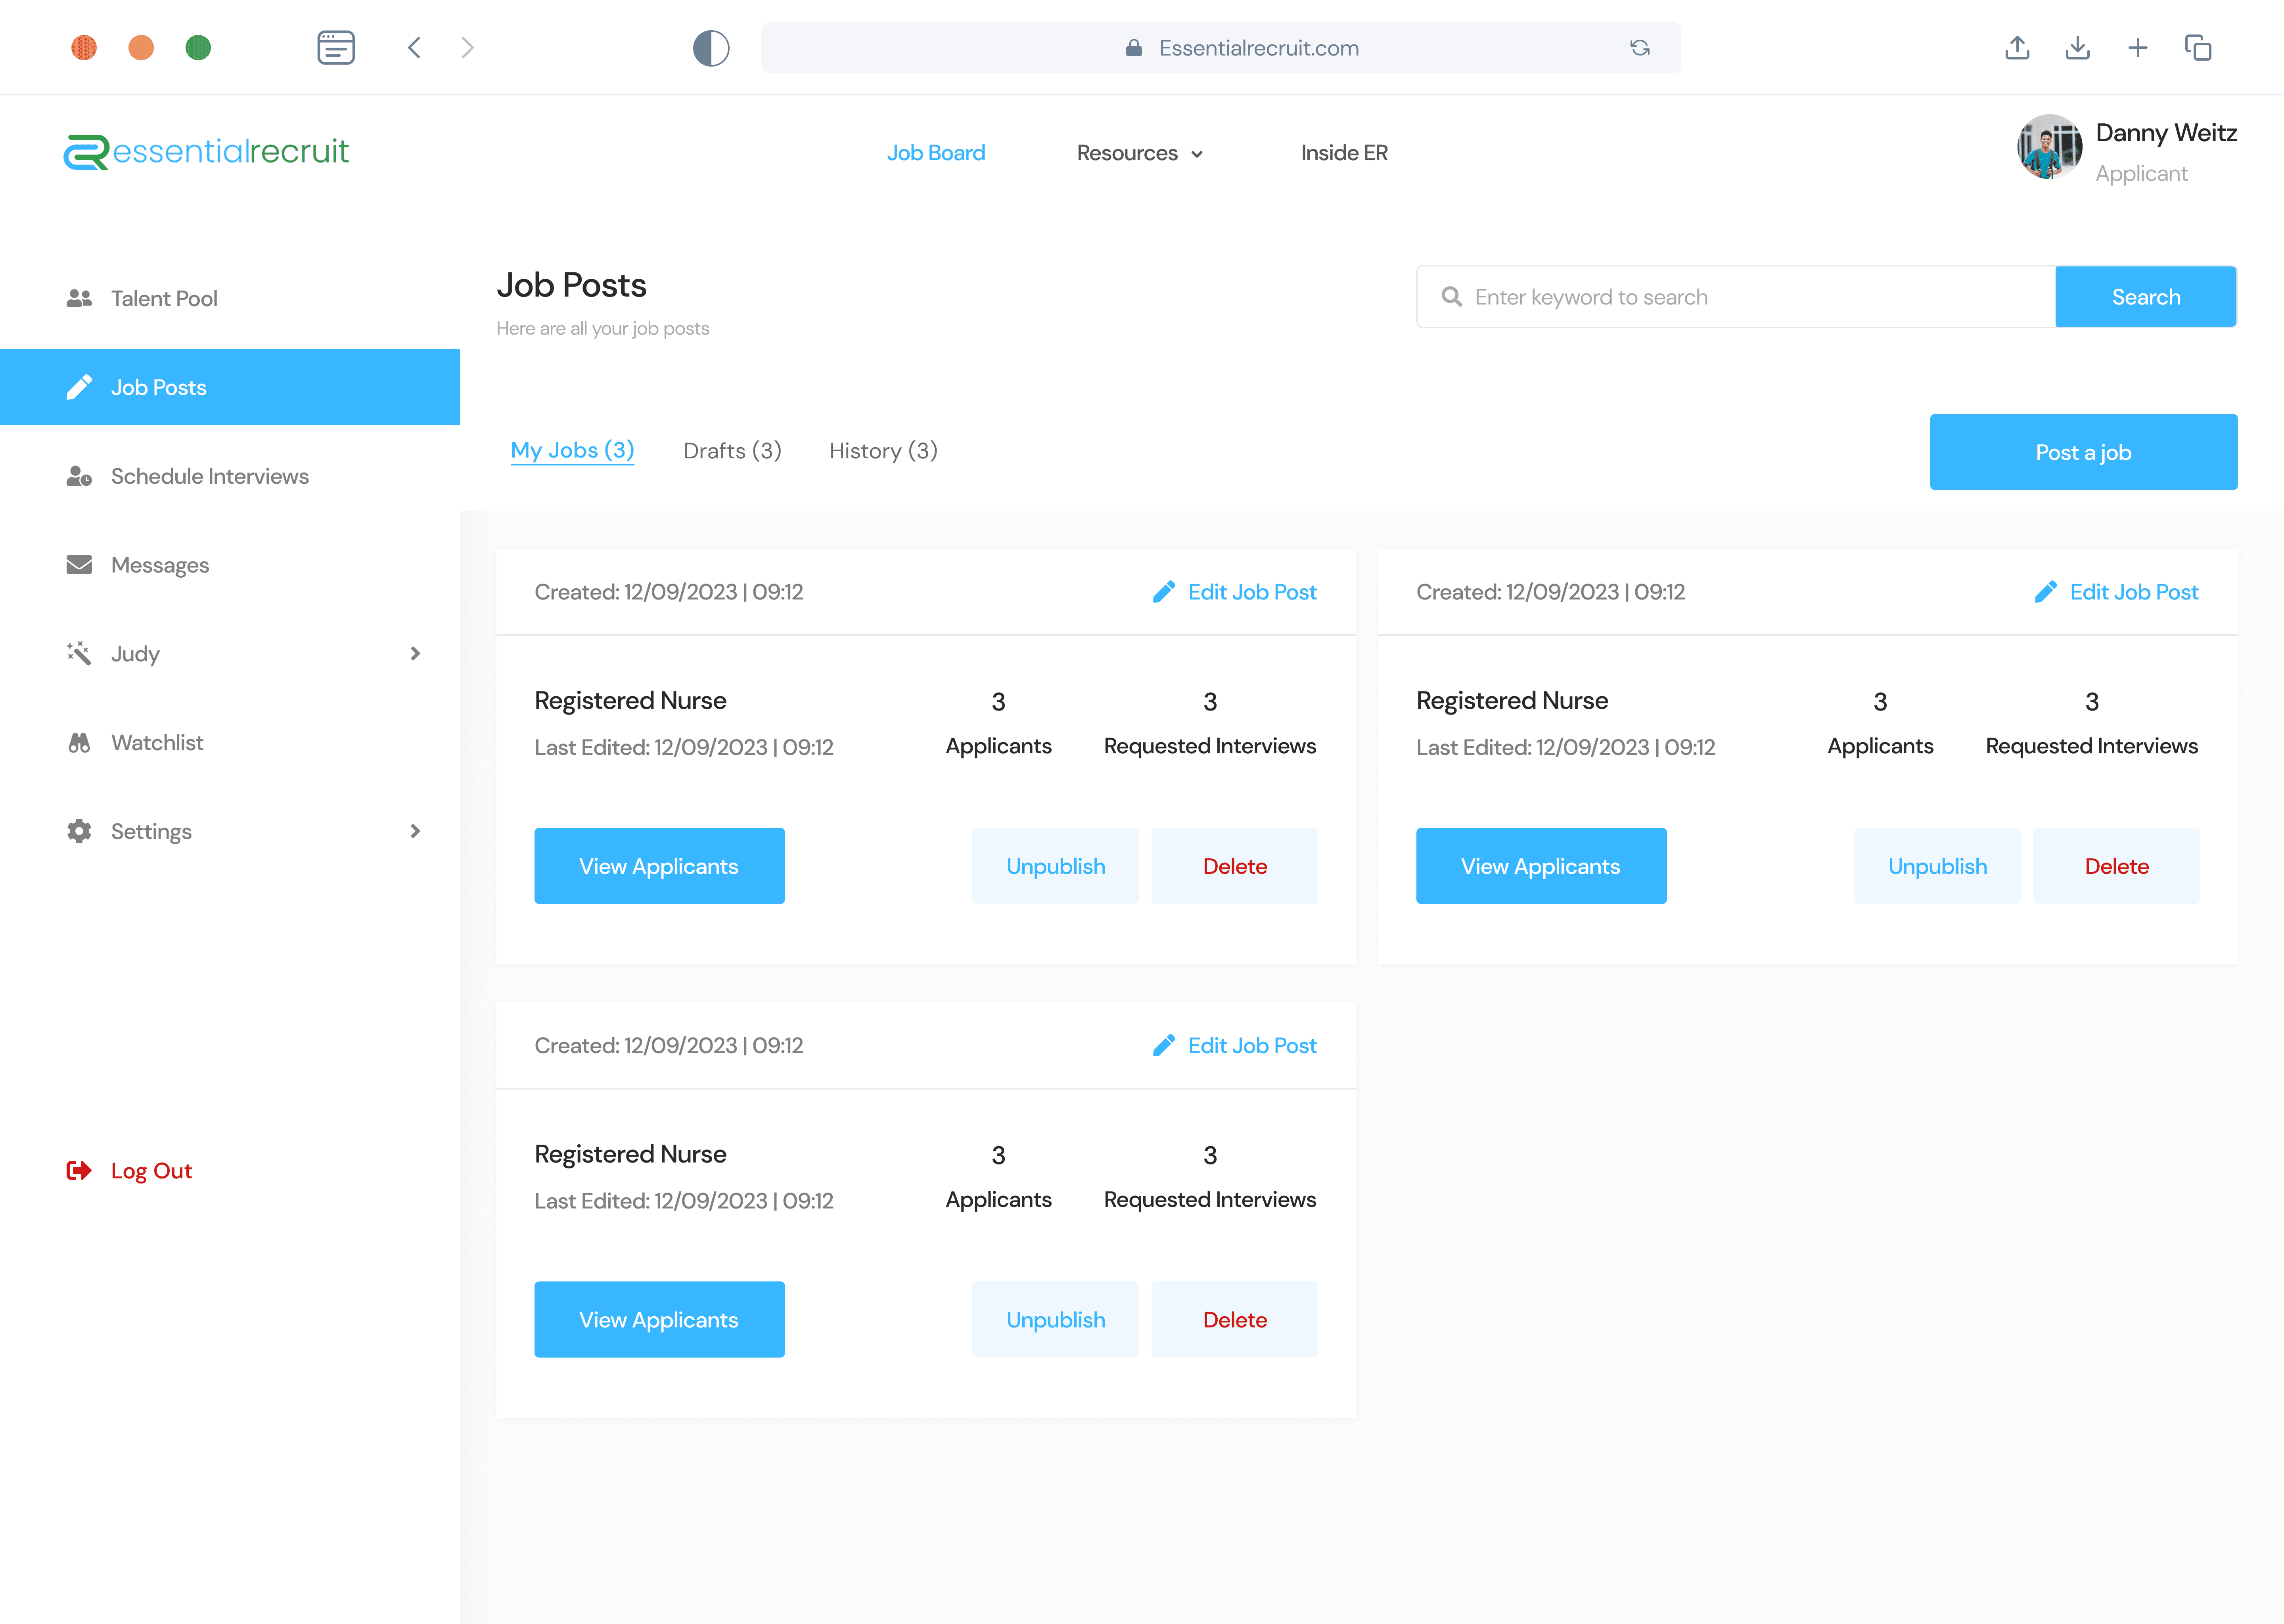Image resolution: width=2284 pixels, height=1624 pixels.
Task: Click the Settings label in sidebar
Action: click(151, 832)
